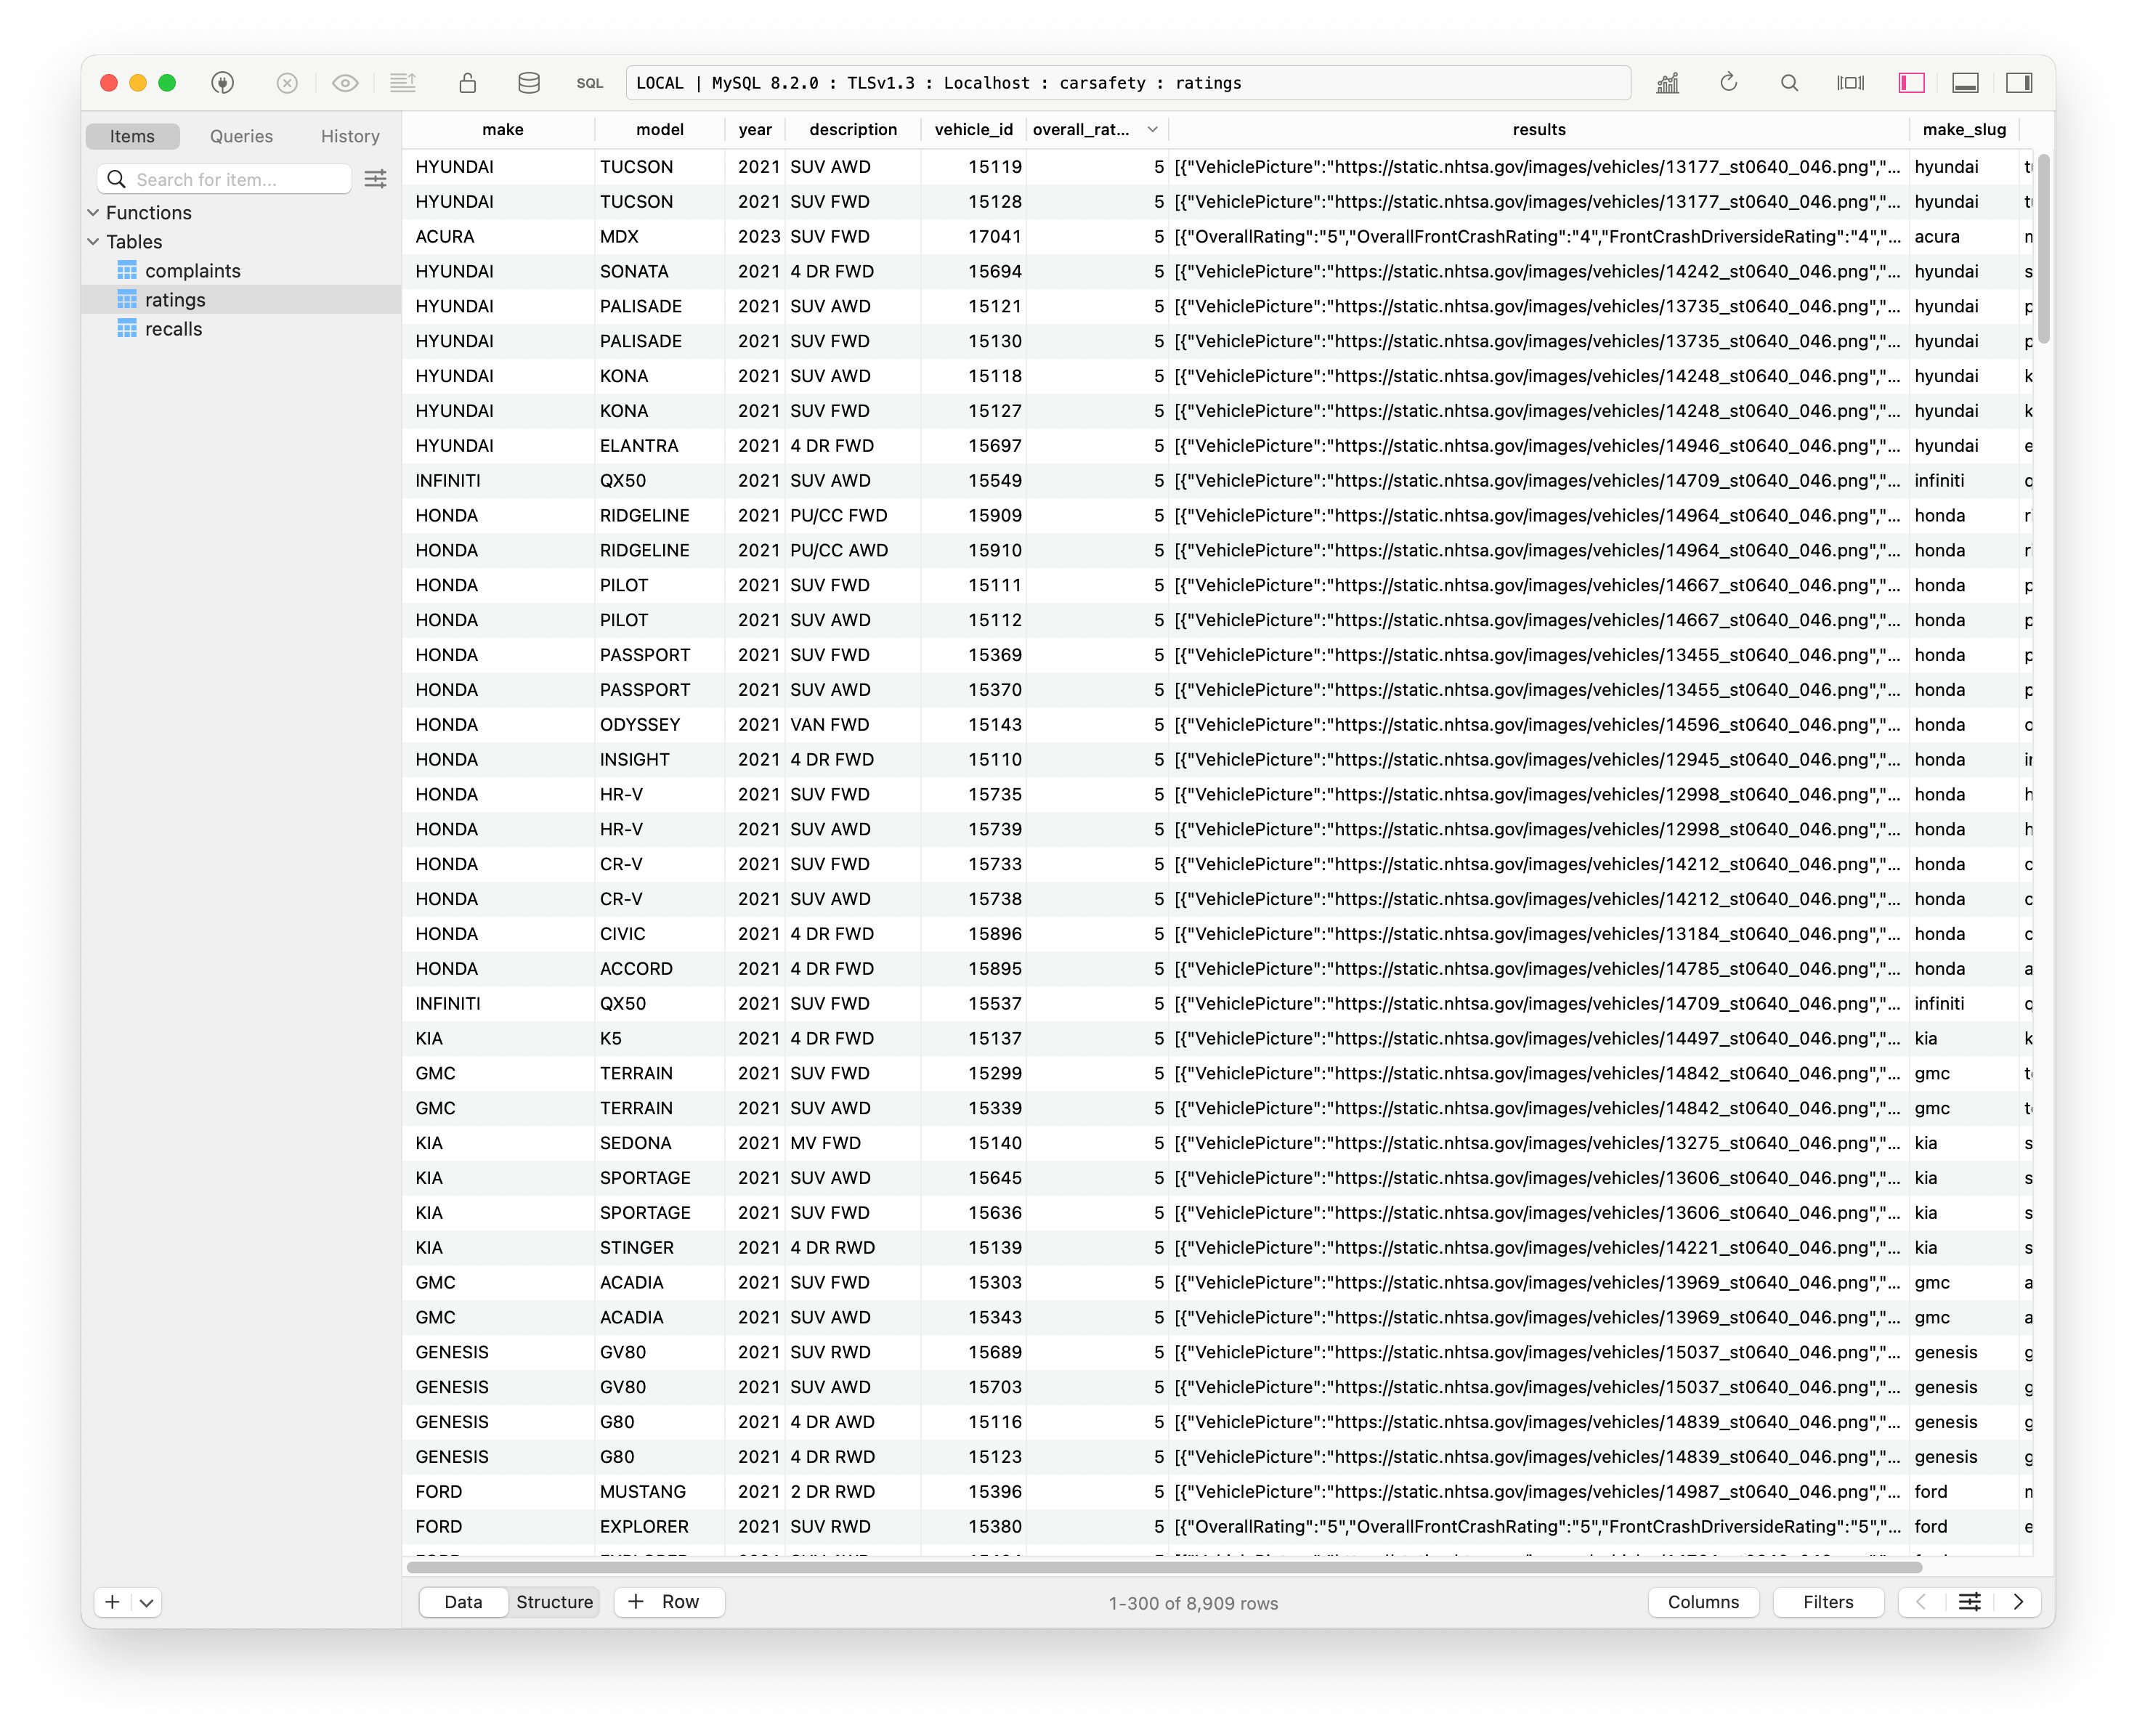Select the MDX model cell
This screenshot has width=2137, height=1736.
point(660,236)
